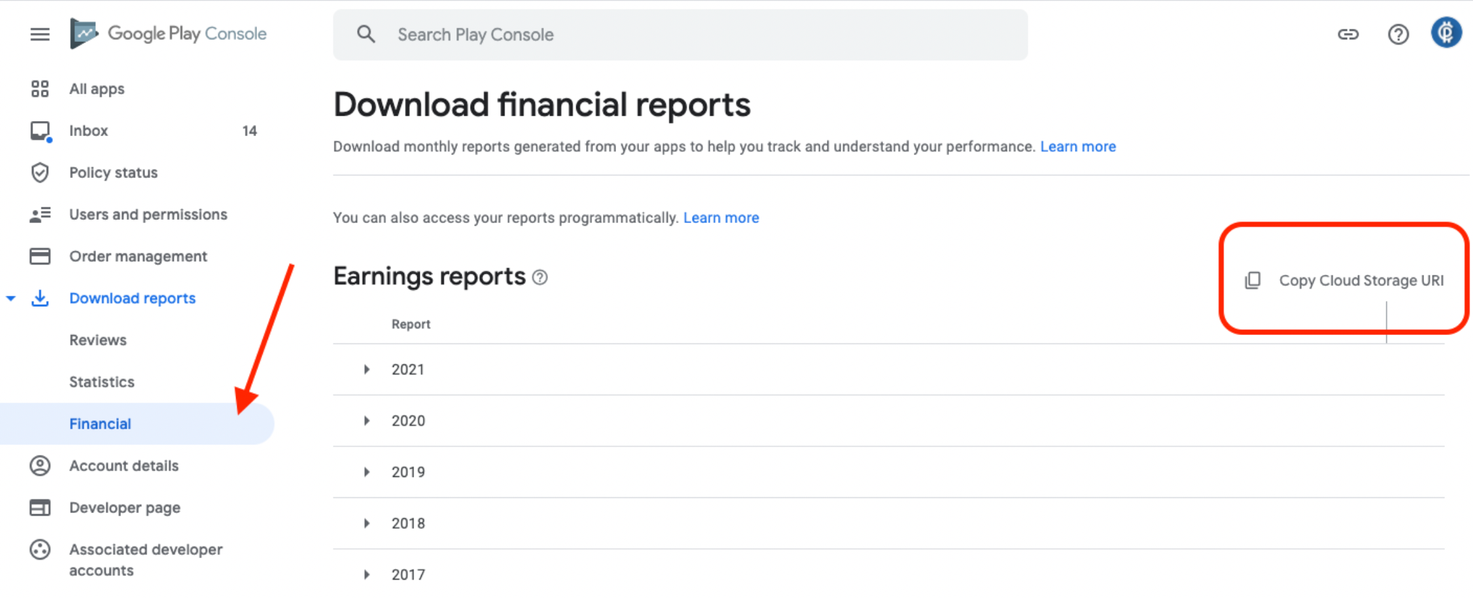This screenshot has height=598, width=1473.
Task: Click the Order management card icon
Action: click(40, 256)
